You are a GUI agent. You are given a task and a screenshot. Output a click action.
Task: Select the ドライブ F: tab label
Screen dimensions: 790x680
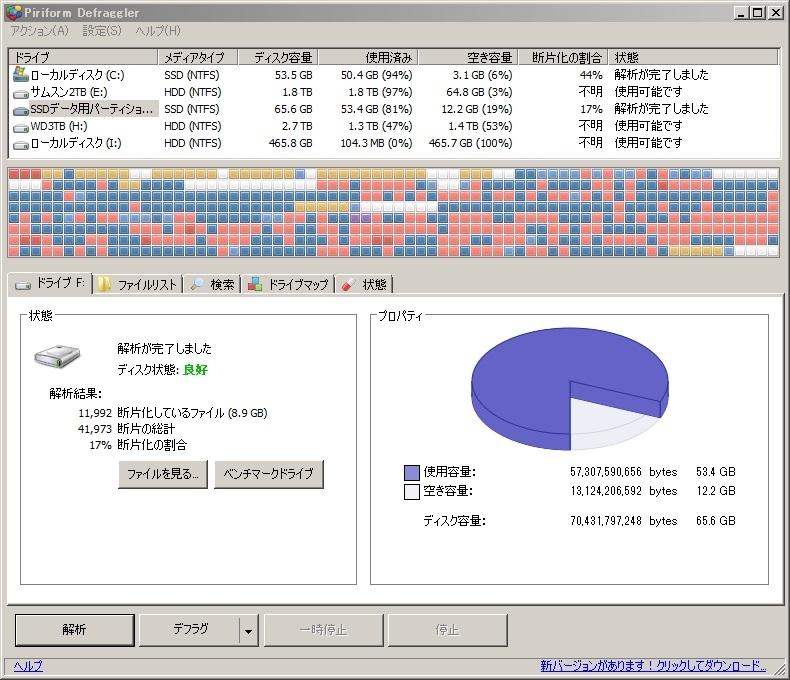(x=60, y=283)
